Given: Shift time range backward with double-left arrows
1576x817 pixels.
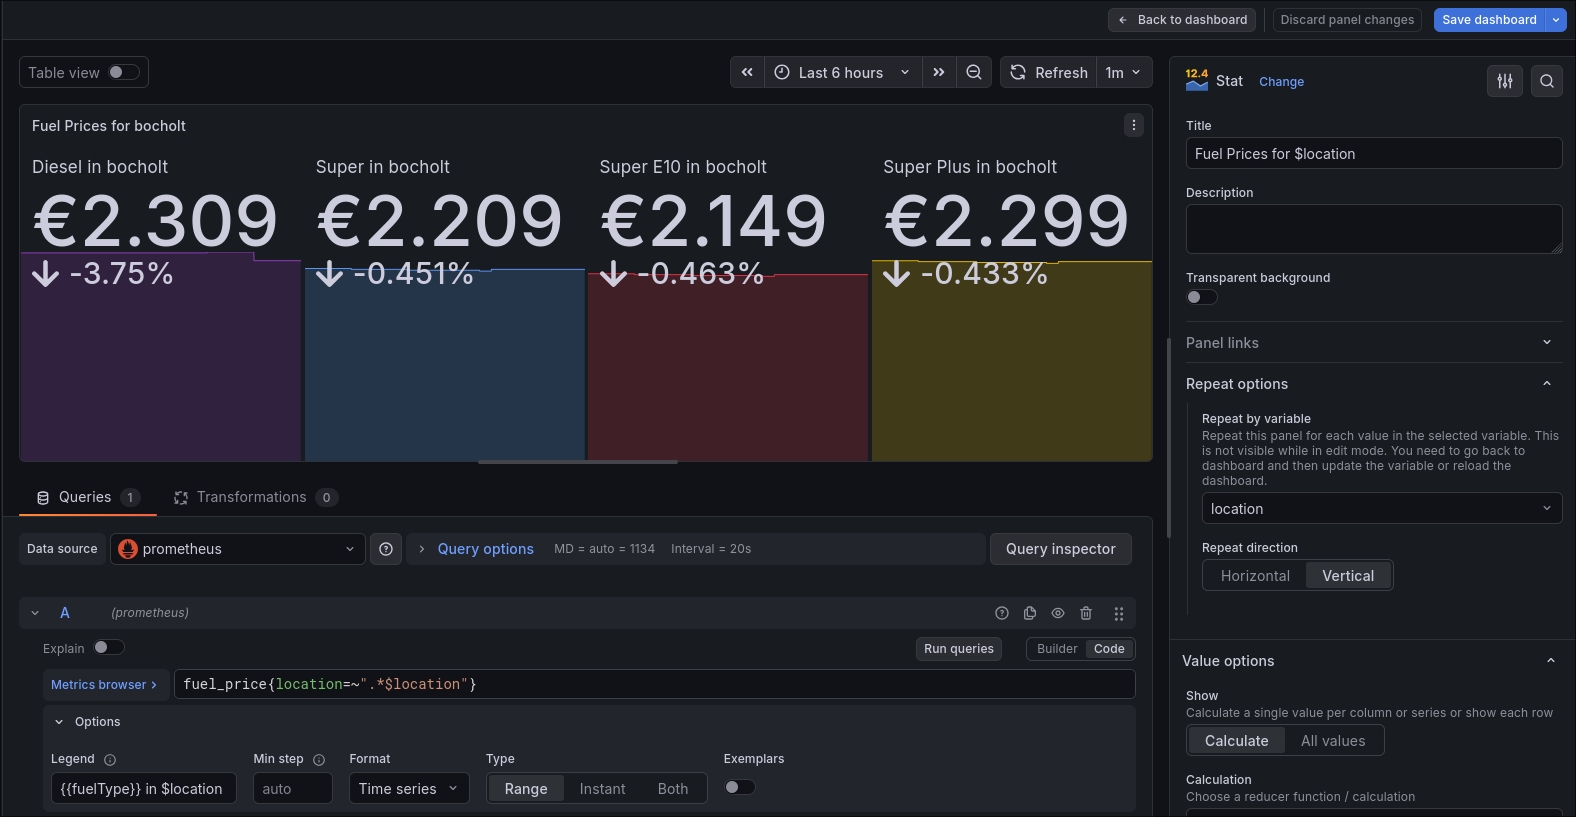Looking at the screenshot, I should click(x=747, y=72).
